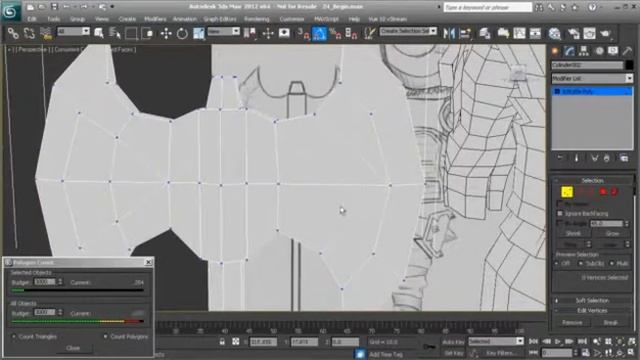Toggle the Spinner Snap icon
The height and width of the screenshot is (360, 640).
pyautogui.click(x=351, y=33)
